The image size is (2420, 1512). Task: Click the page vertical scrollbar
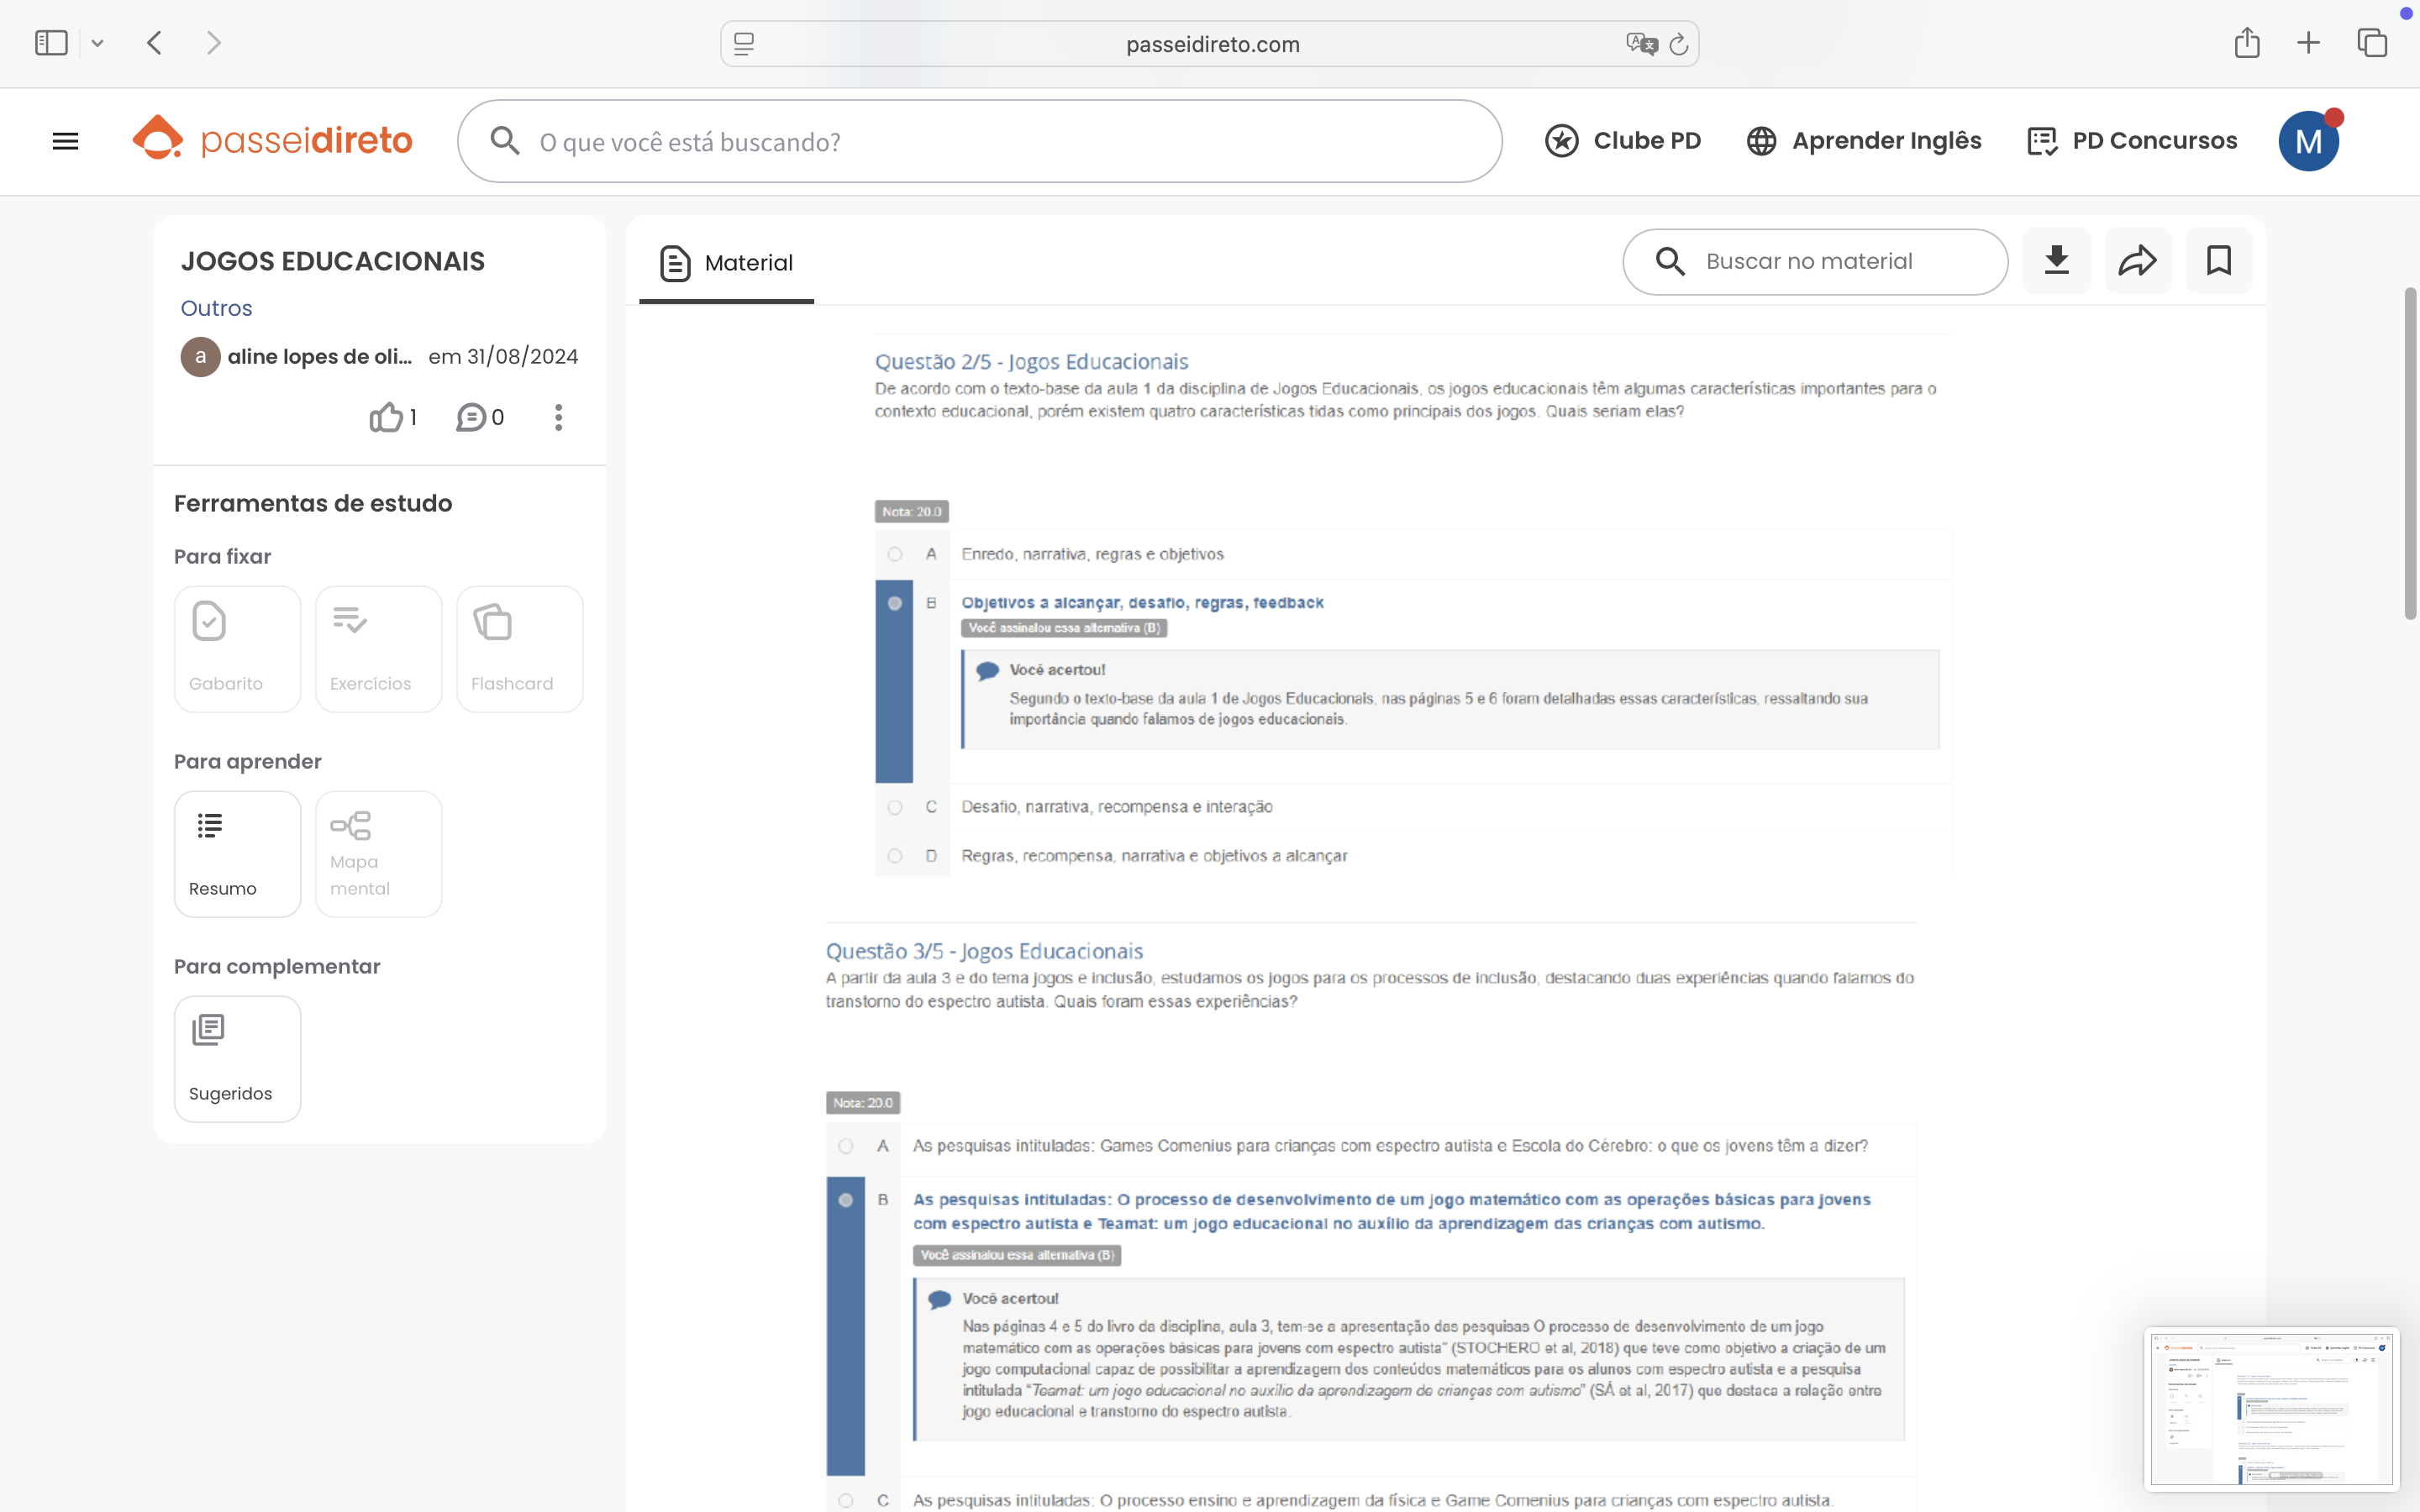coord(2410,454)
